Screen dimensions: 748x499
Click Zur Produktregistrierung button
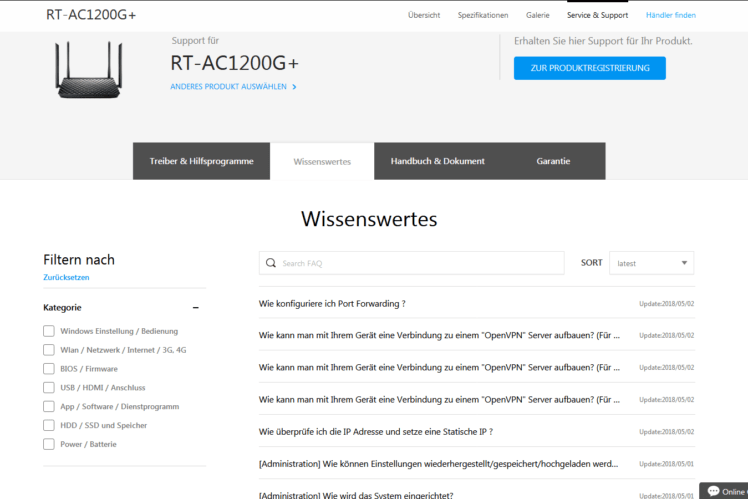(x=590, y=68)
